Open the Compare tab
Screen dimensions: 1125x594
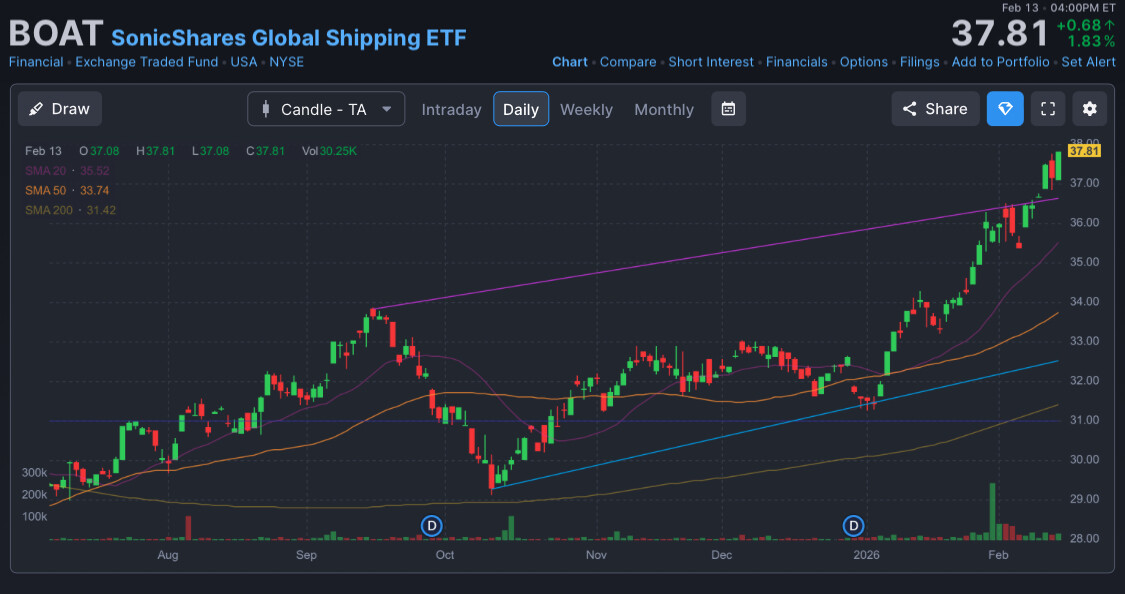tap(628, 62)
